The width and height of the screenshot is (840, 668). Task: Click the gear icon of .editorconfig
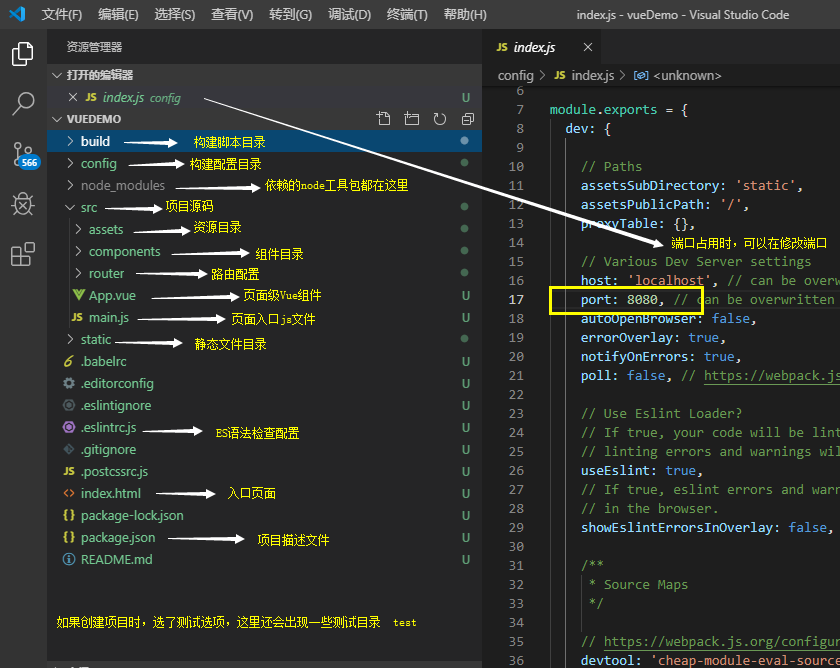(x=69, y=383)
